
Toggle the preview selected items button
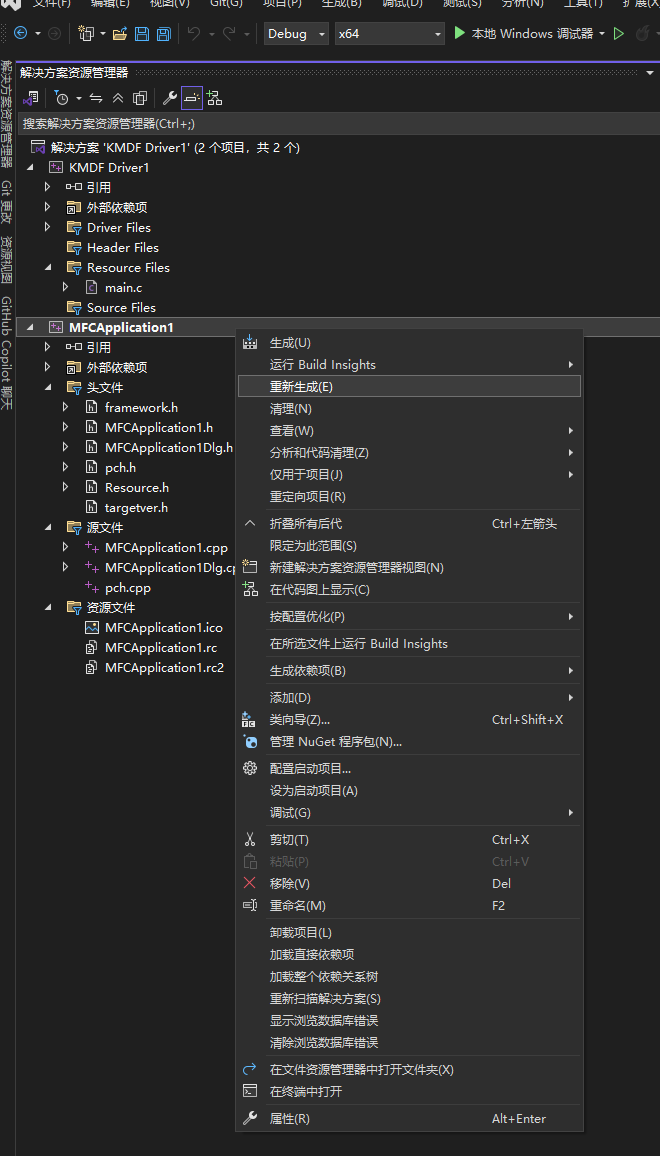click(x=192, y=98)
